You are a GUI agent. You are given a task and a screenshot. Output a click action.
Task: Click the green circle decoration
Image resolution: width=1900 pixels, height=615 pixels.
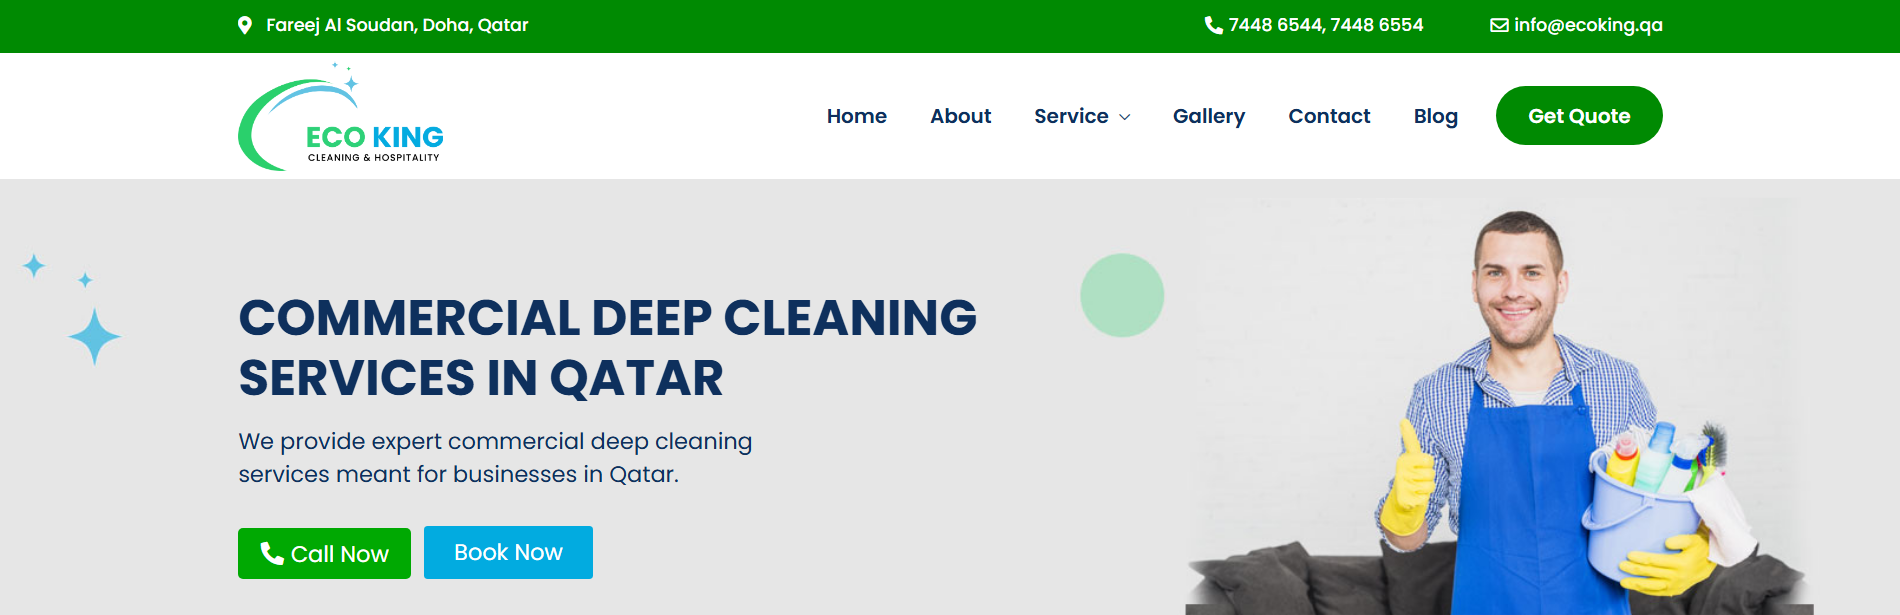pyautogui.click(x=1122, y=295)
